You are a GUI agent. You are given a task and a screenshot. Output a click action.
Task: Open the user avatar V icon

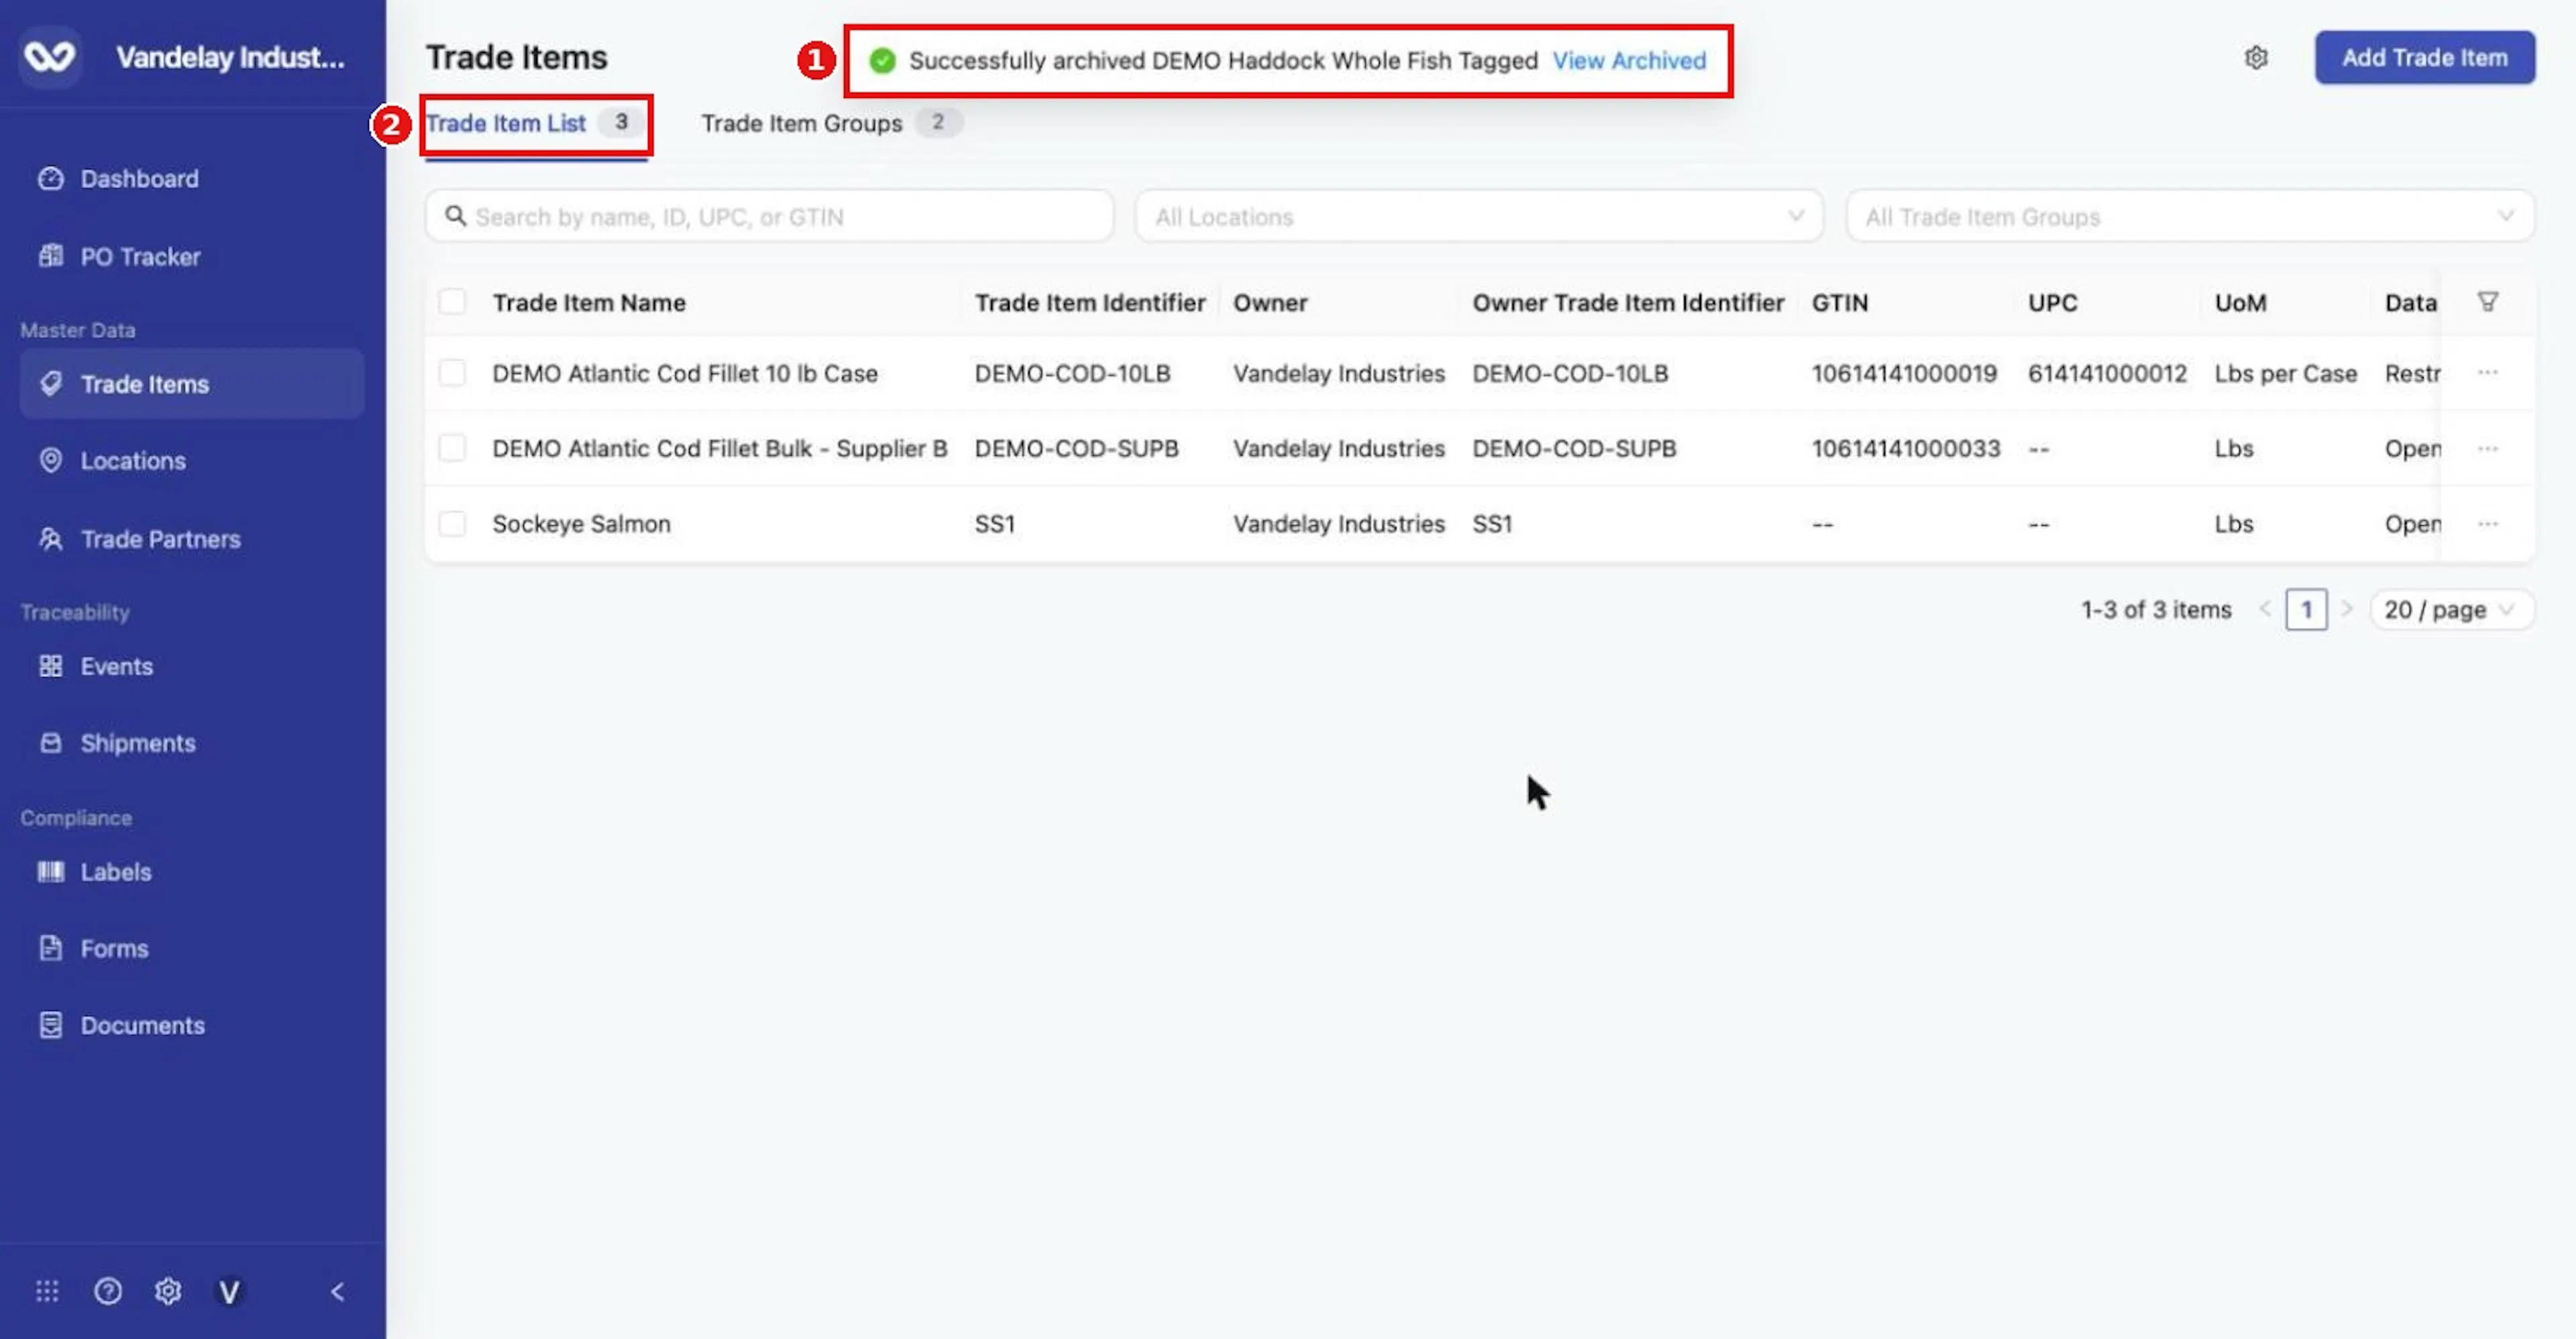[x=229, y=1292]
